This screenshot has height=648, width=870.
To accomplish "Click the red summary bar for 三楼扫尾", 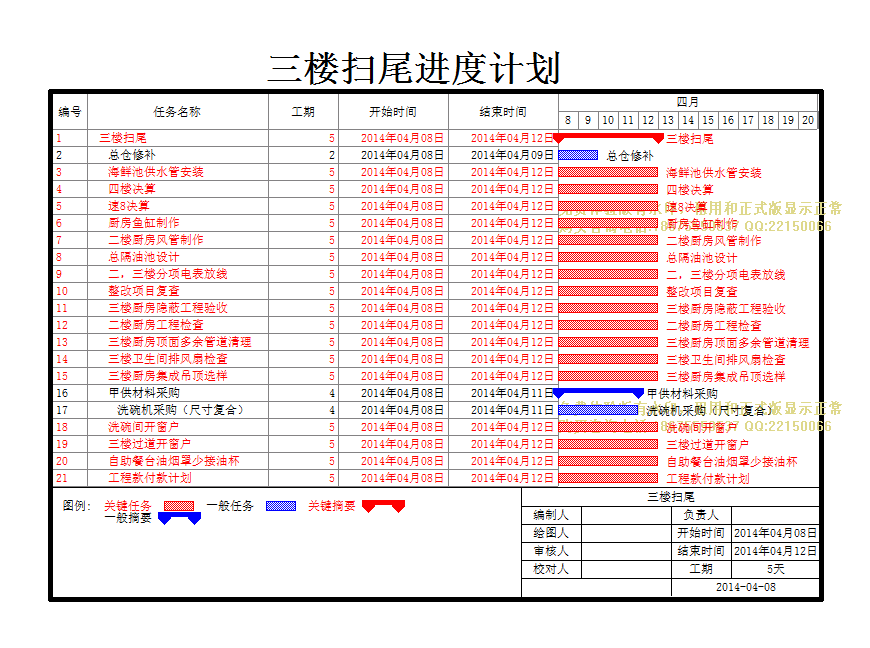I will pos(609,137).
